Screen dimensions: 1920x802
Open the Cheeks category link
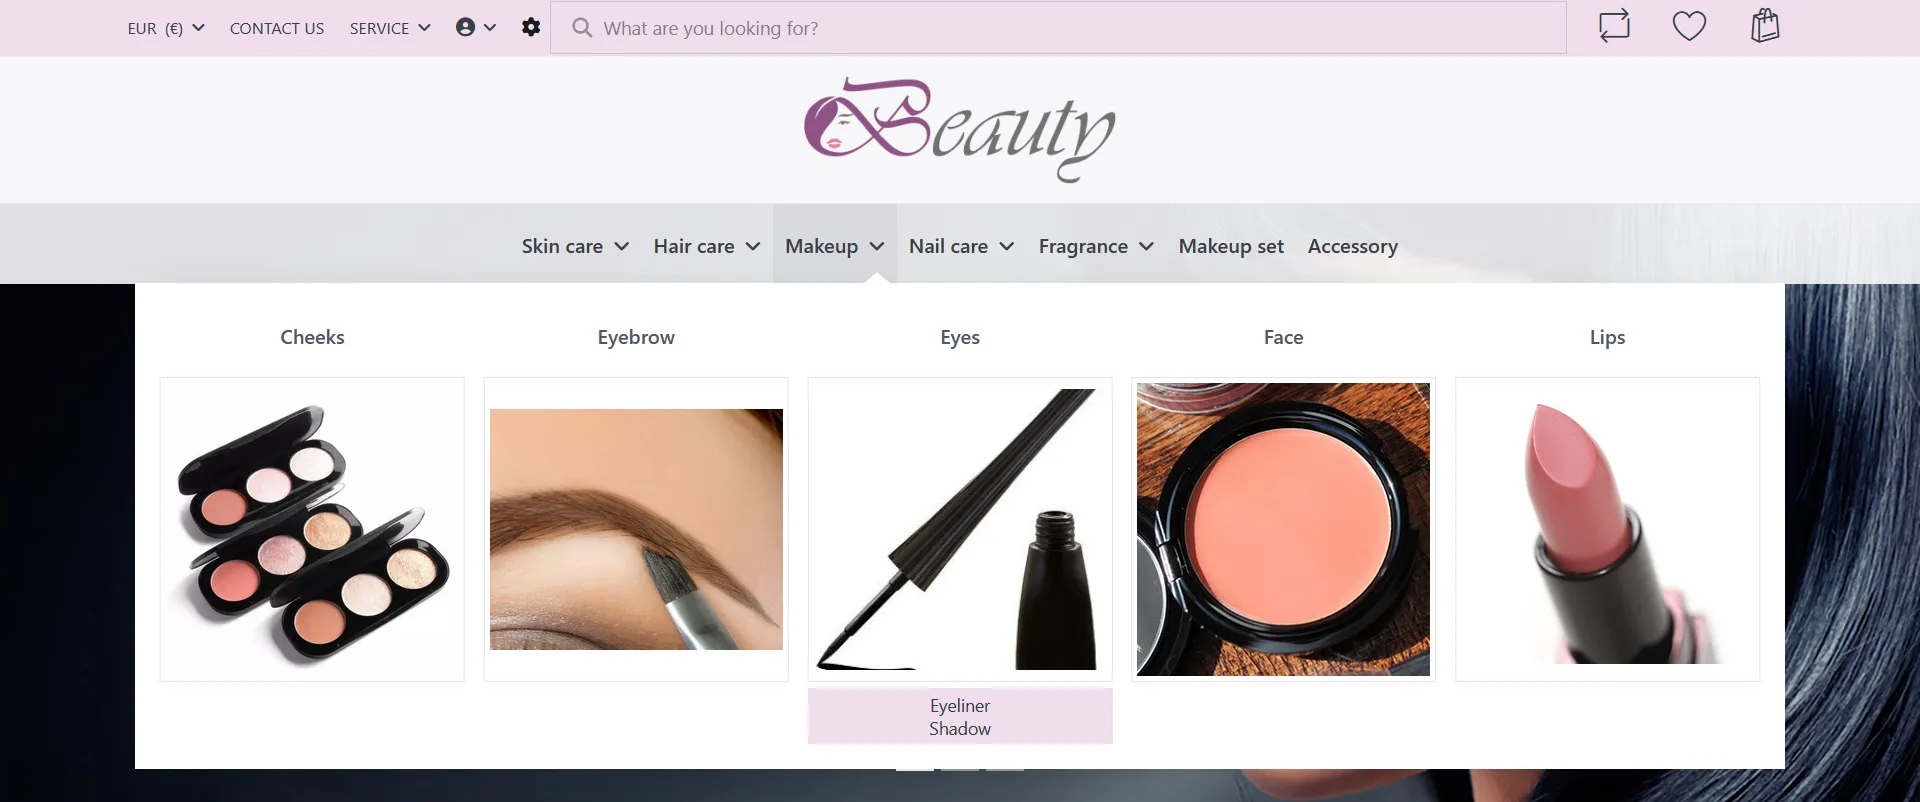[x=312, y=337]
